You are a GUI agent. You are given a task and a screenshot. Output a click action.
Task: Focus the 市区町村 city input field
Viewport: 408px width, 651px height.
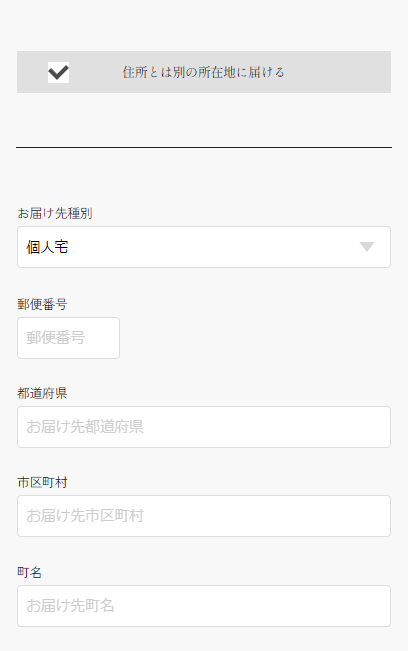[x=204, y=516]
